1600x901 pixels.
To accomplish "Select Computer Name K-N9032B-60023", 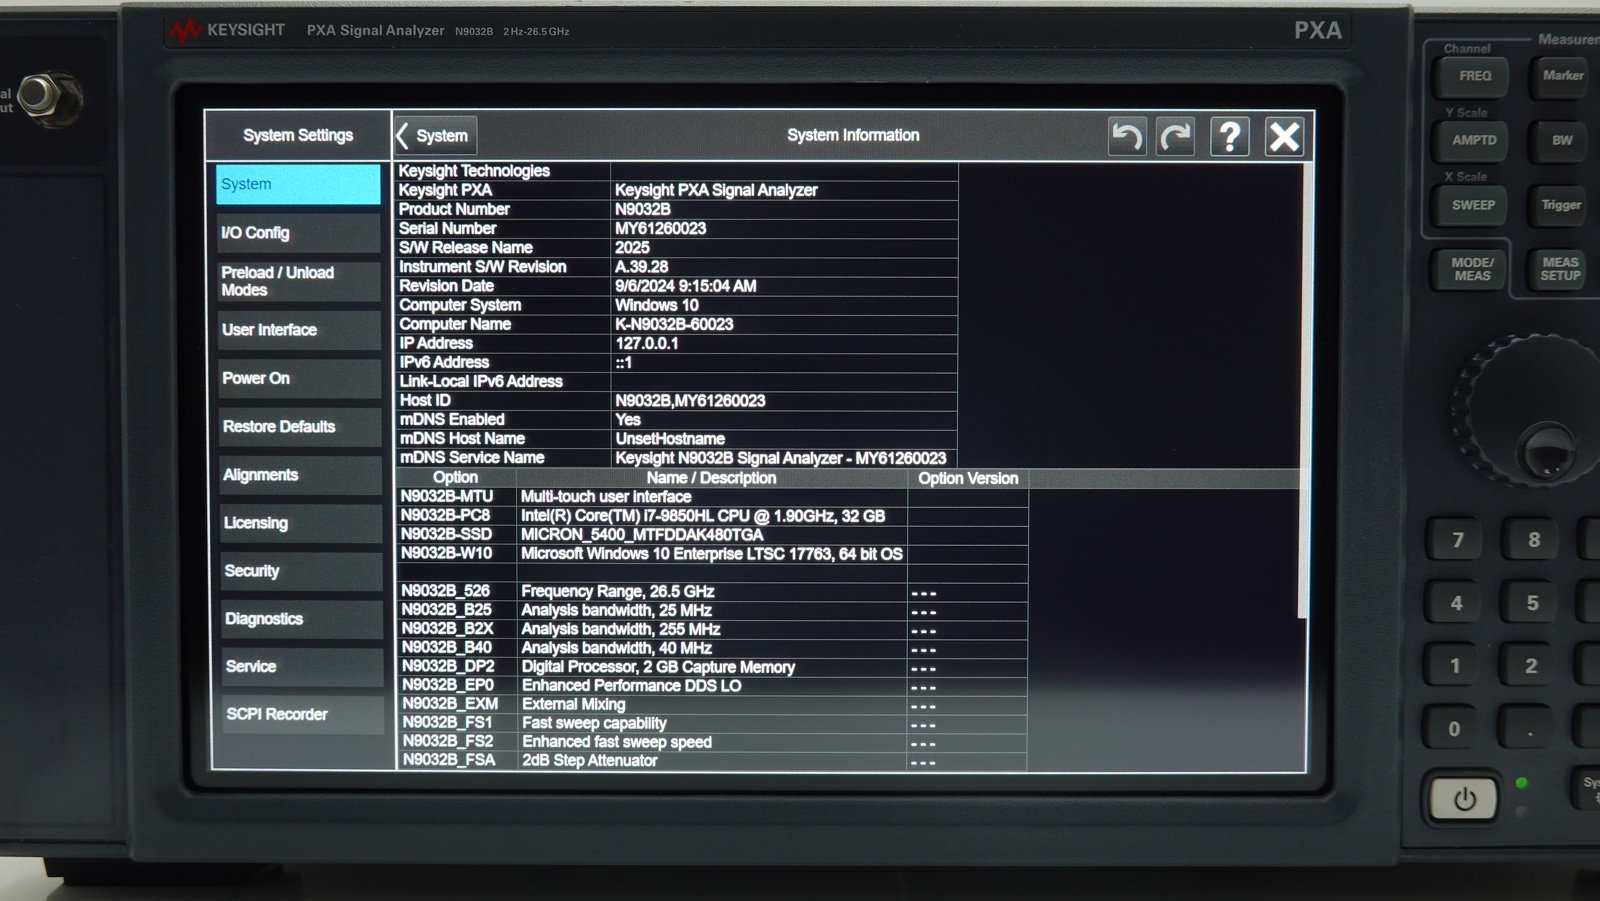I will point(674,324).
